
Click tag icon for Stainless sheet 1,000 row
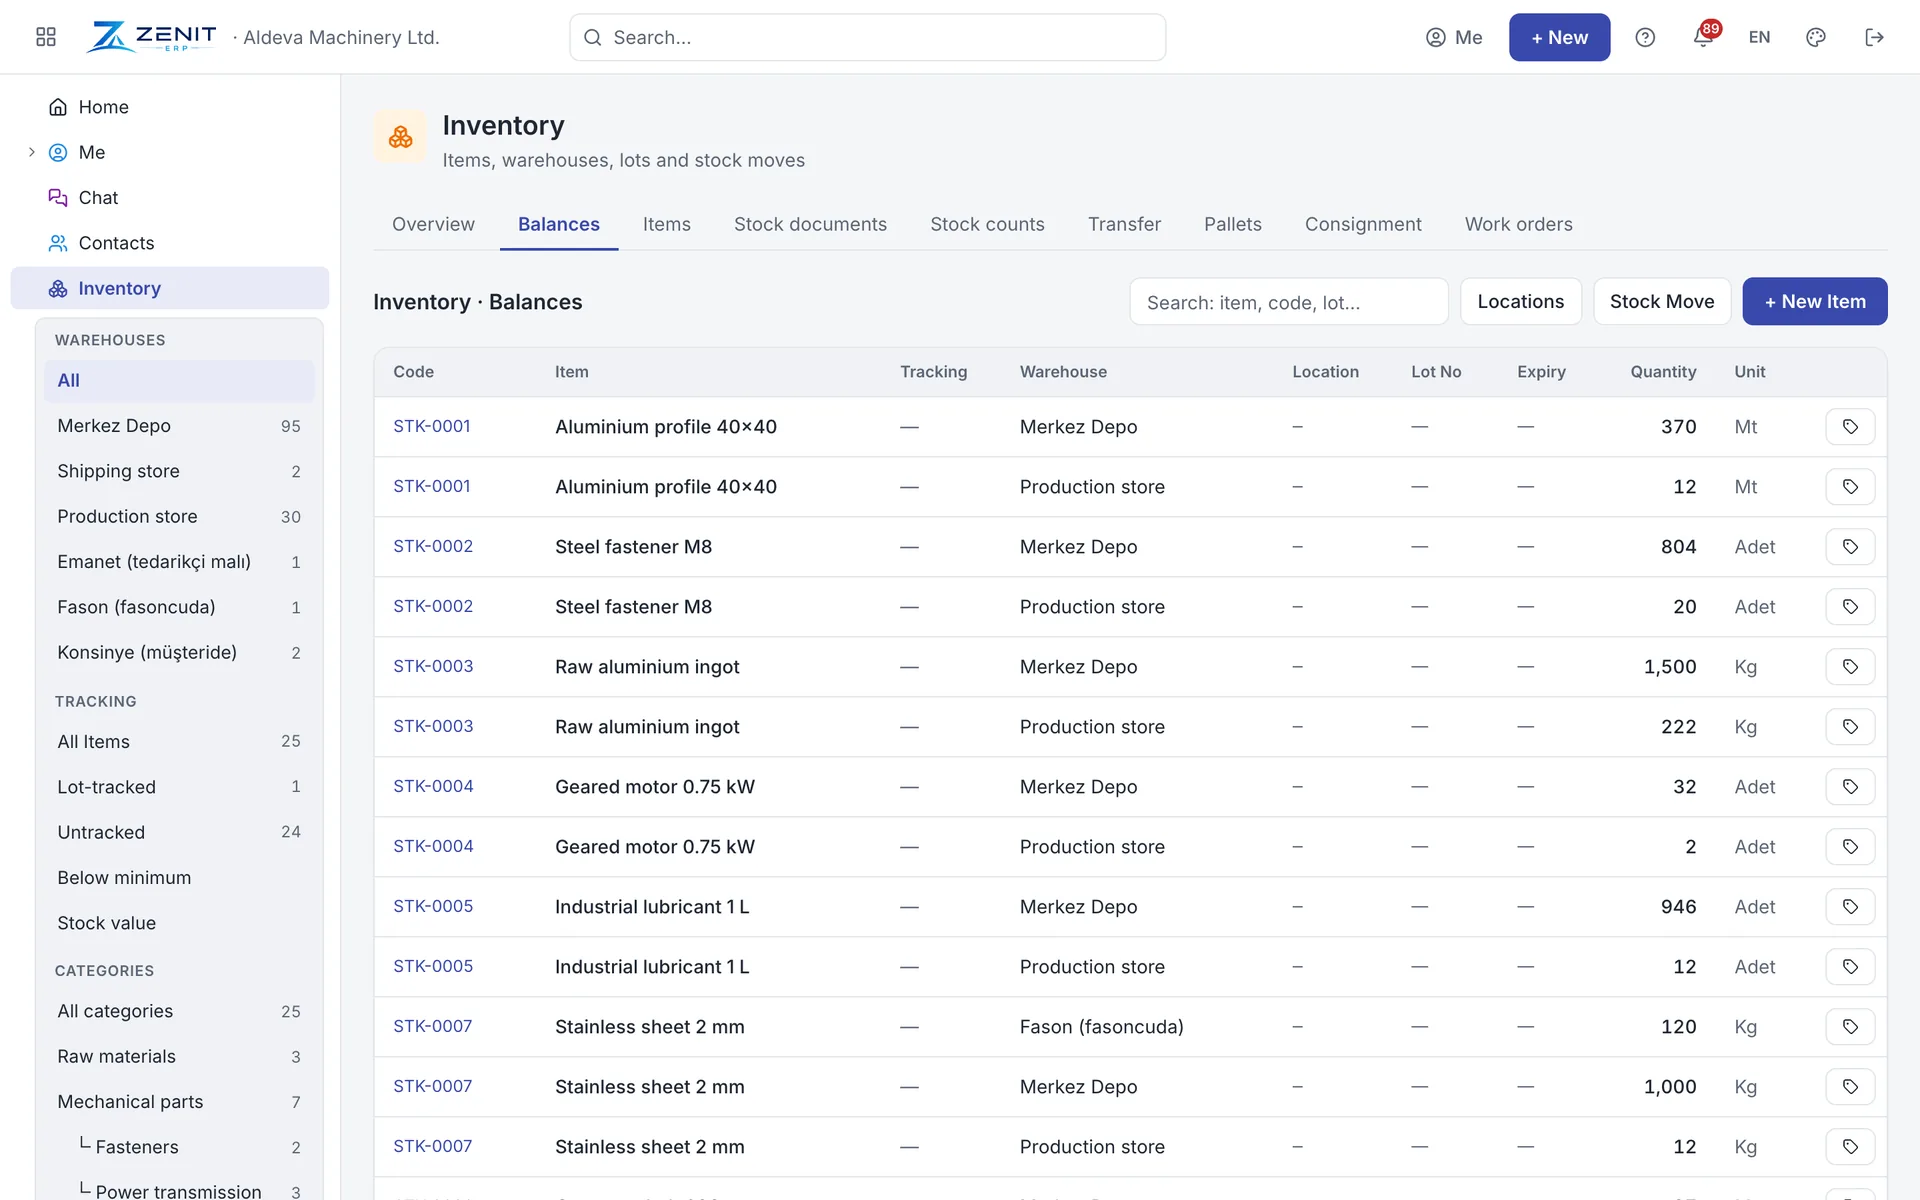[x=1850, y=1087]
